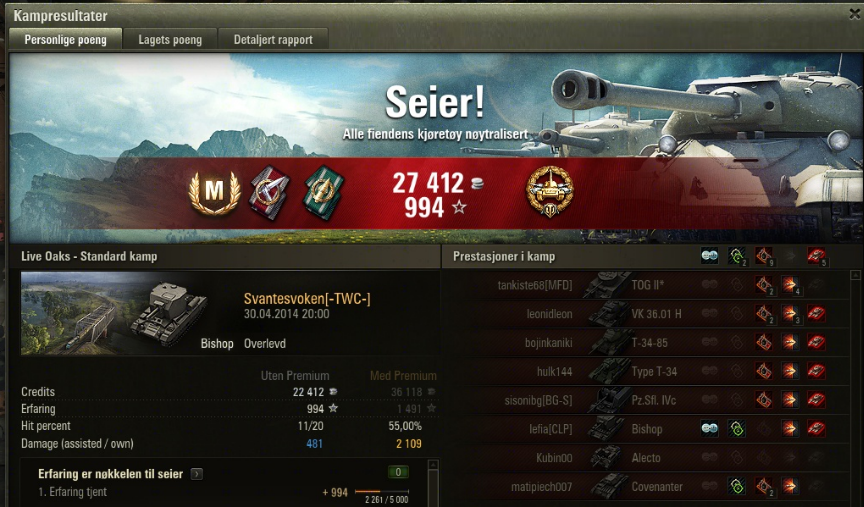Select the red crossed-arrows medal icon
864x507 pixels.
[x=269, y=193]
